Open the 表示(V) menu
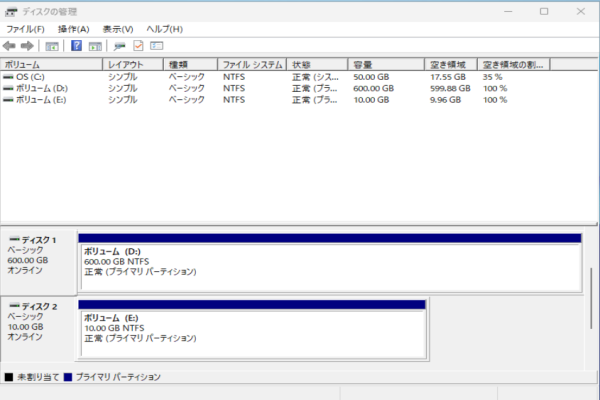Viewport: 600px width, 400px height. point(118,29)
